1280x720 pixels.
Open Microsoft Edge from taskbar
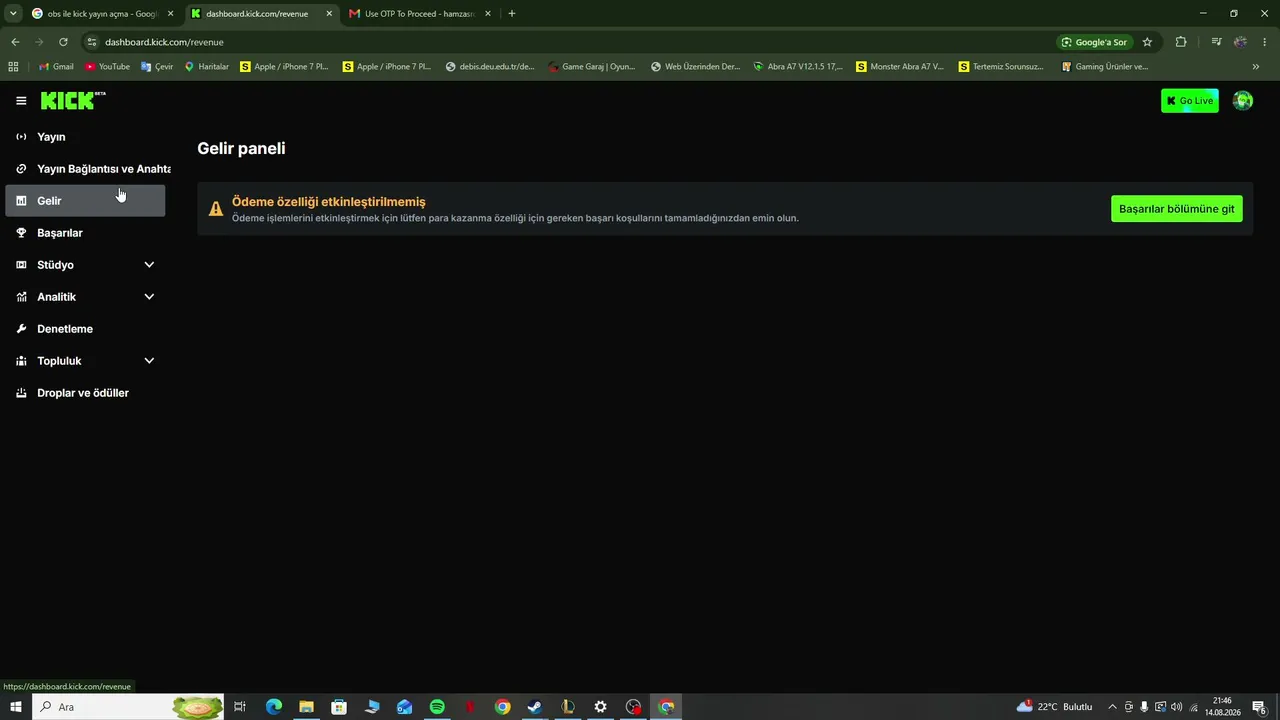(273, 707)
